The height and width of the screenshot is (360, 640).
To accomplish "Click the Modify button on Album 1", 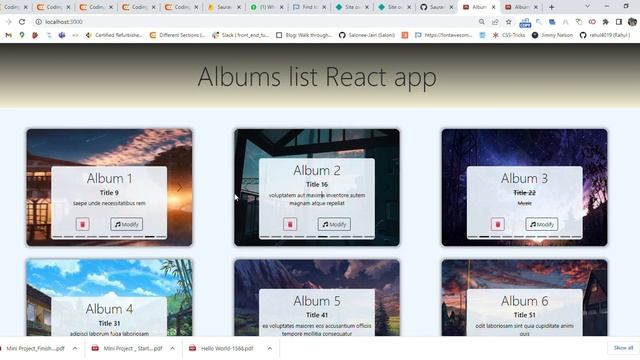I will 127,224.
